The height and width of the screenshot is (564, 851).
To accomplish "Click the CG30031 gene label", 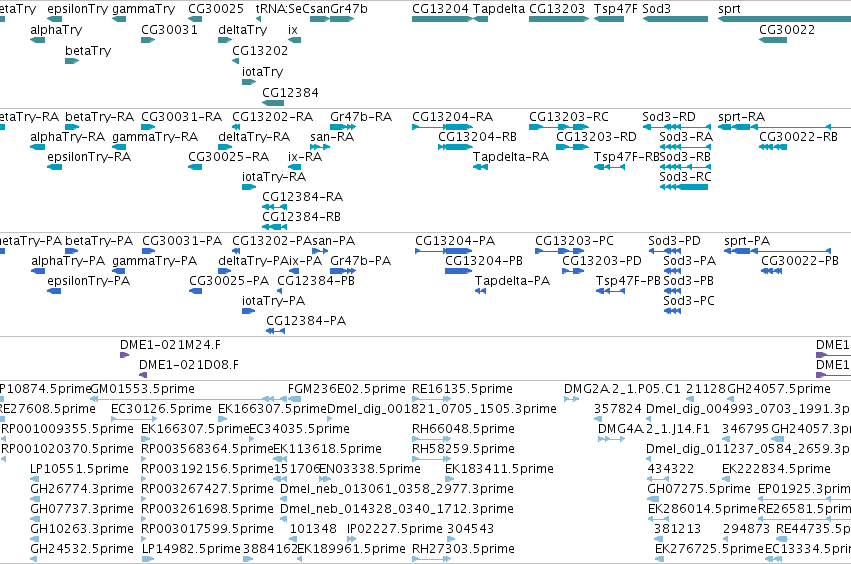I will pos(169,30).
